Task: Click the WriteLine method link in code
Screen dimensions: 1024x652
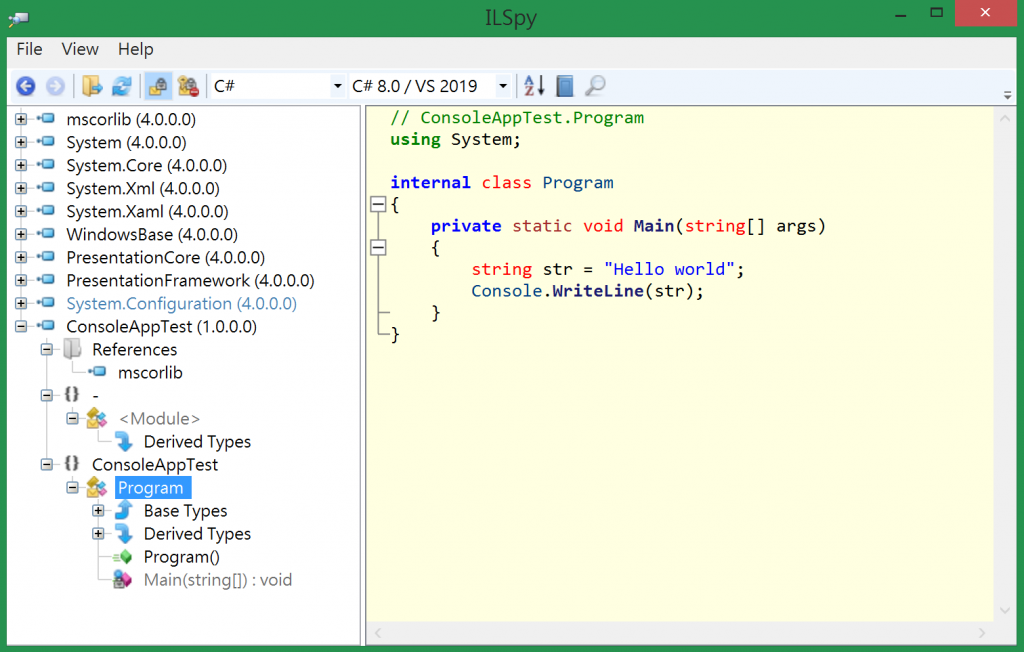Action: pos(598,291)
